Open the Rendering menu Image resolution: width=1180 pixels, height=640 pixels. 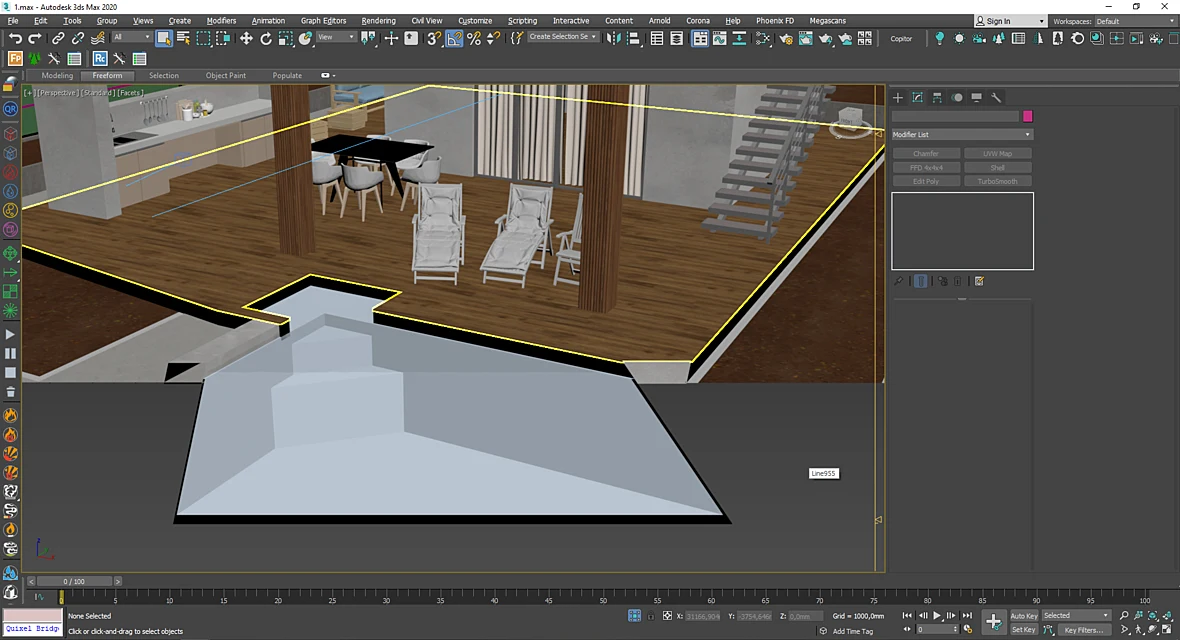pos(378,20)
